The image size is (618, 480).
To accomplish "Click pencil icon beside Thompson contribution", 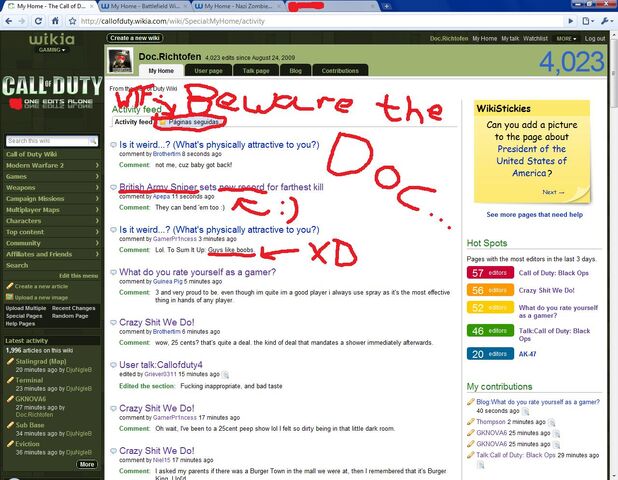I will (470, 422).
